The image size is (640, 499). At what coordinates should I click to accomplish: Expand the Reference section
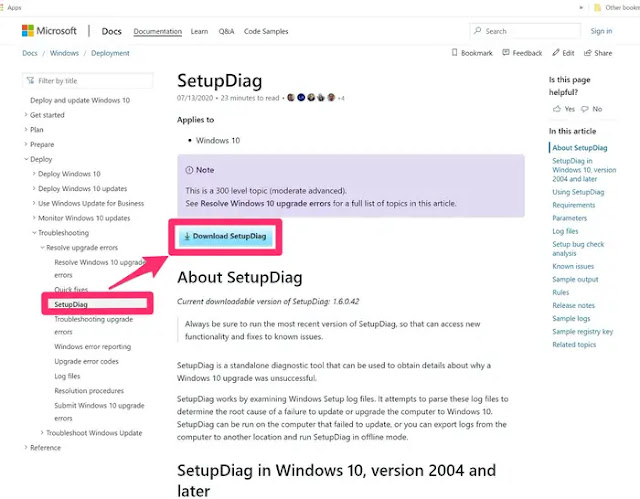(x=26, y=447)
